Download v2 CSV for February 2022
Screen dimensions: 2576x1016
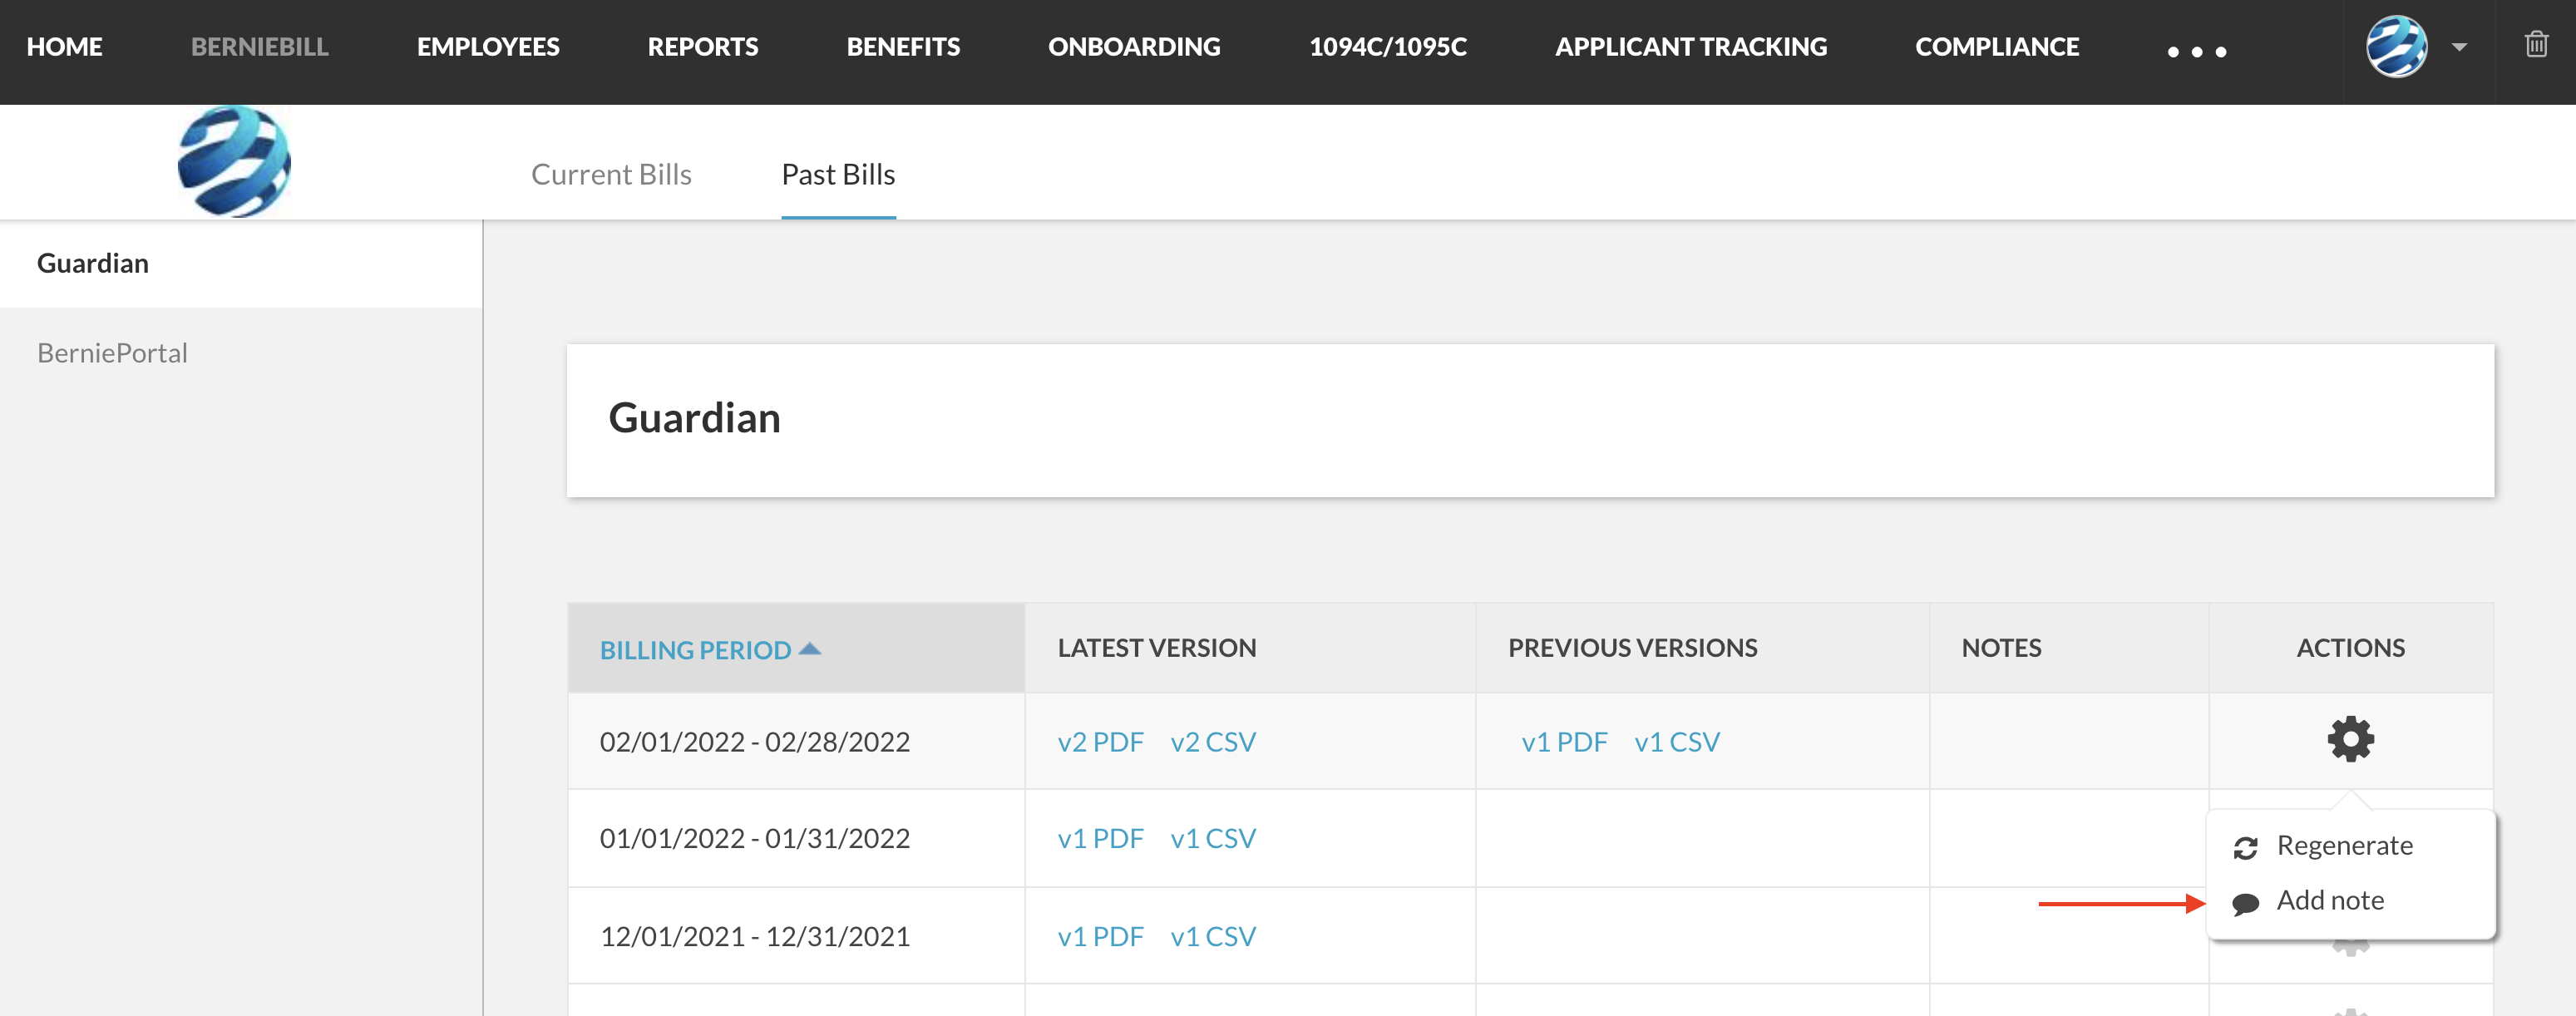coord(1213,741)
